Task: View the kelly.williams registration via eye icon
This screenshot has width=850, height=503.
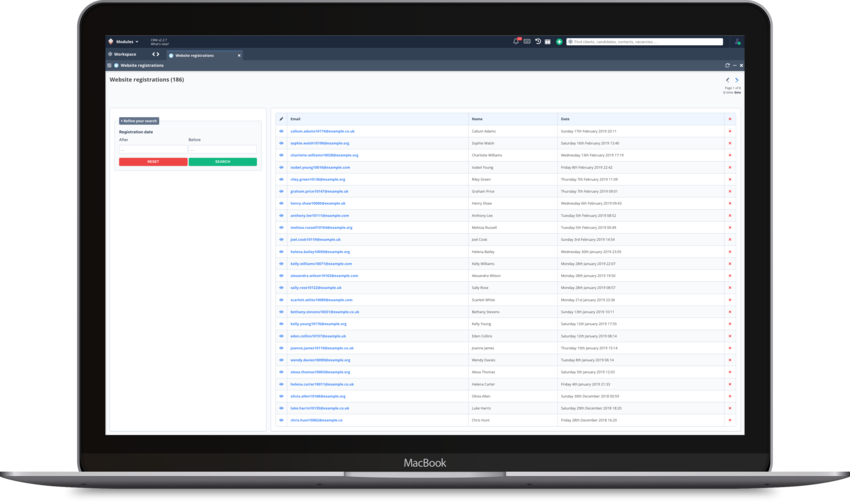Action: (281, 263)
